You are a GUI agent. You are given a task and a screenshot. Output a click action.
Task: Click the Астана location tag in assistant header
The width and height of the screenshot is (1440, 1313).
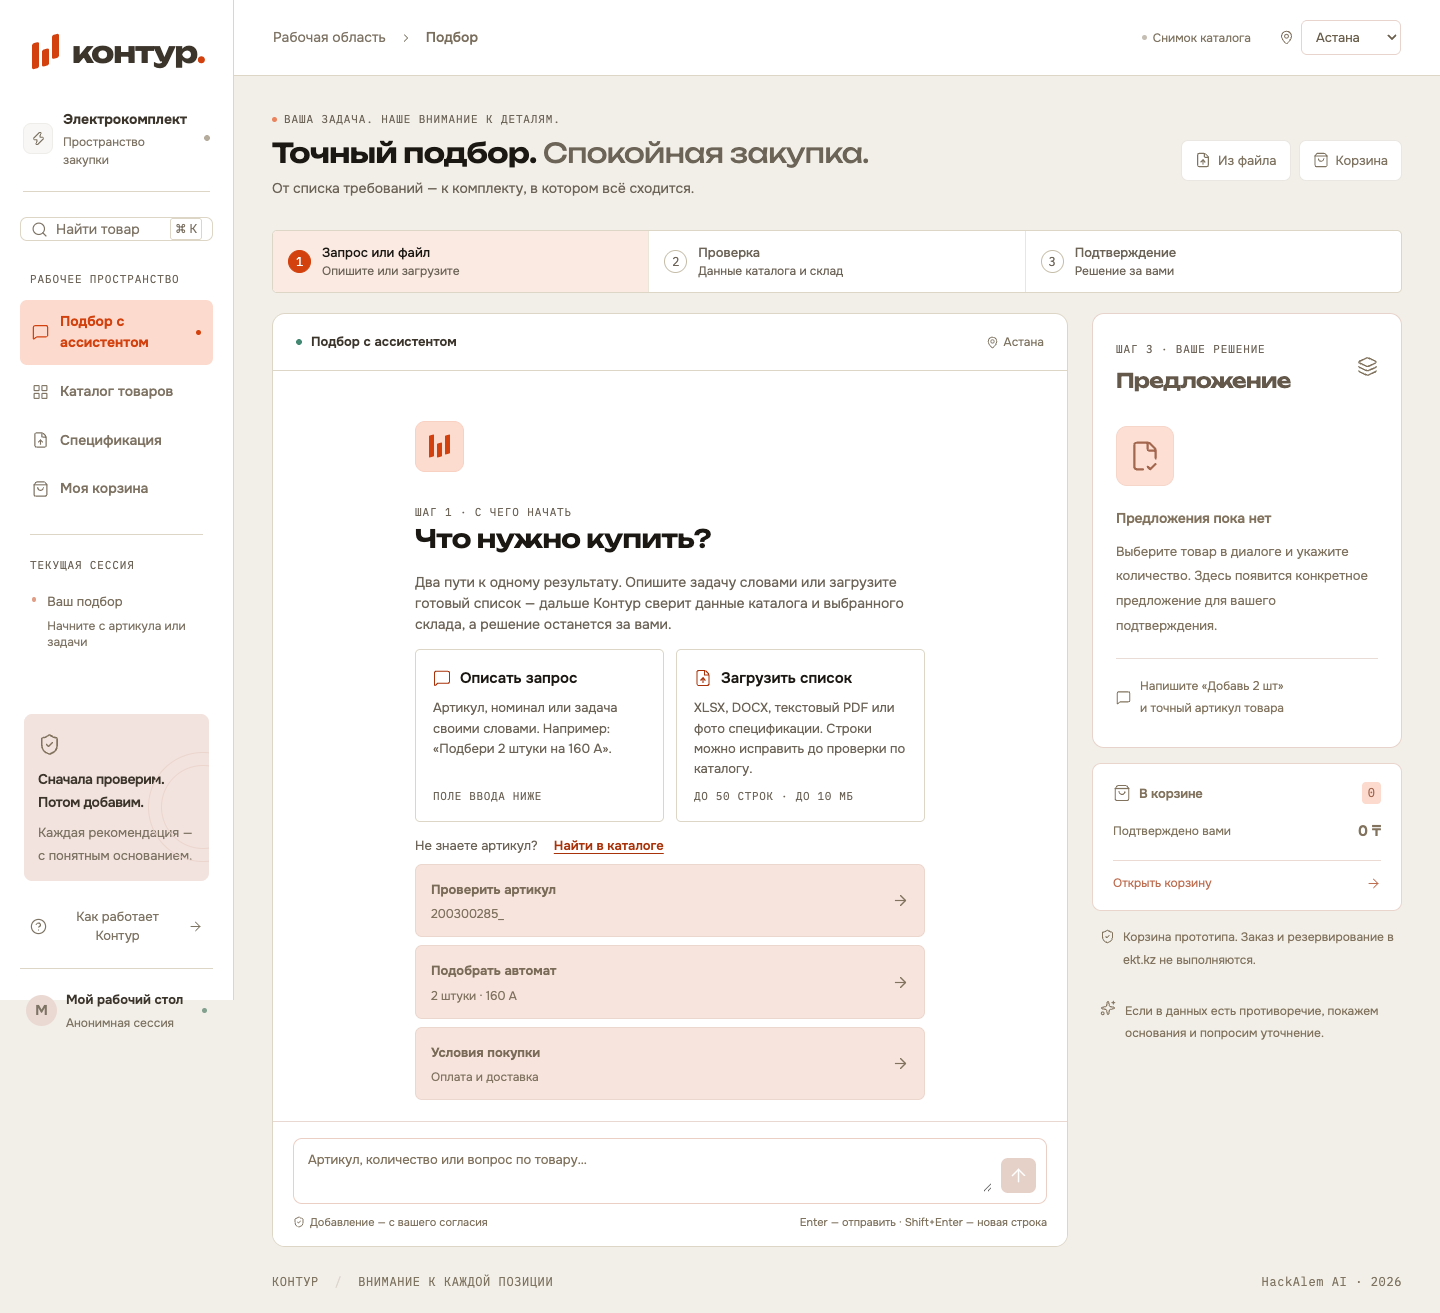(1015, 342)
